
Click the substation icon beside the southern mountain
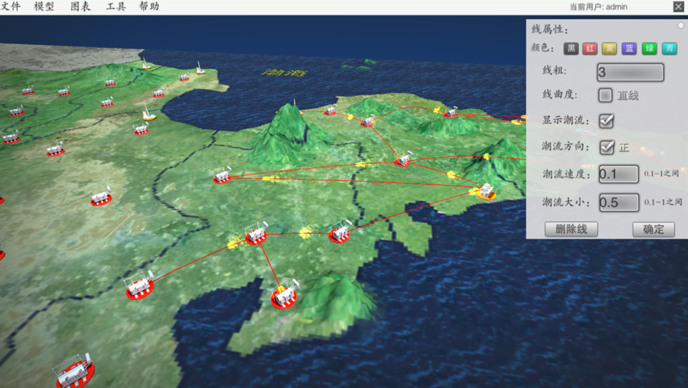284,294
